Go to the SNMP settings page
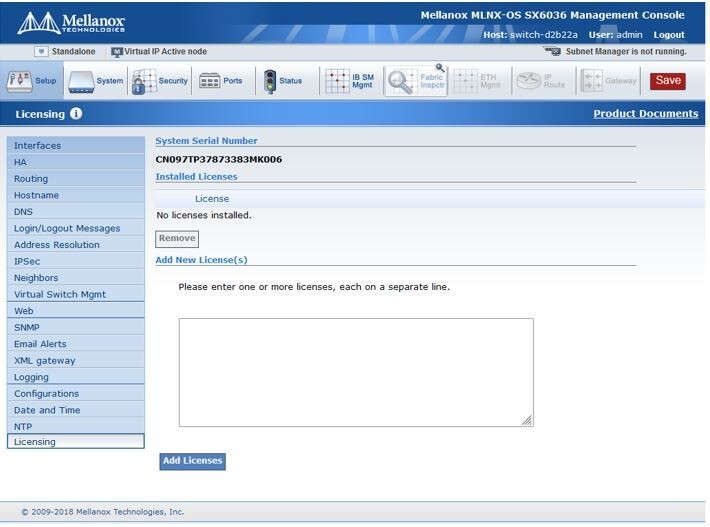 tap(76, 327)
